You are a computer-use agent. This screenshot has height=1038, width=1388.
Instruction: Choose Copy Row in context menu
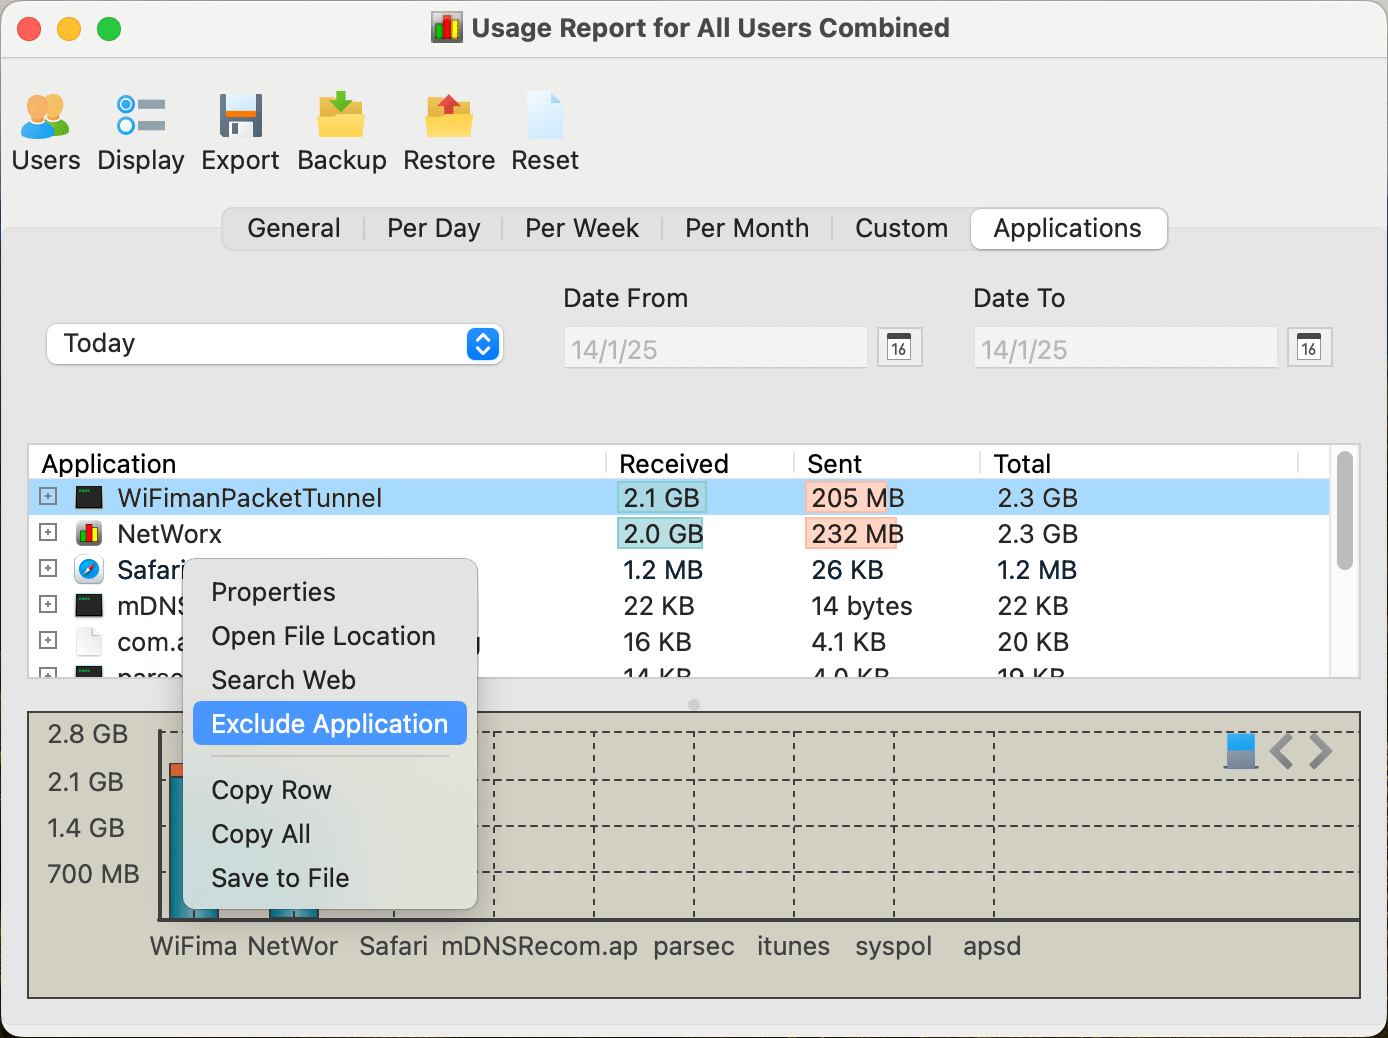click(330, 790)
